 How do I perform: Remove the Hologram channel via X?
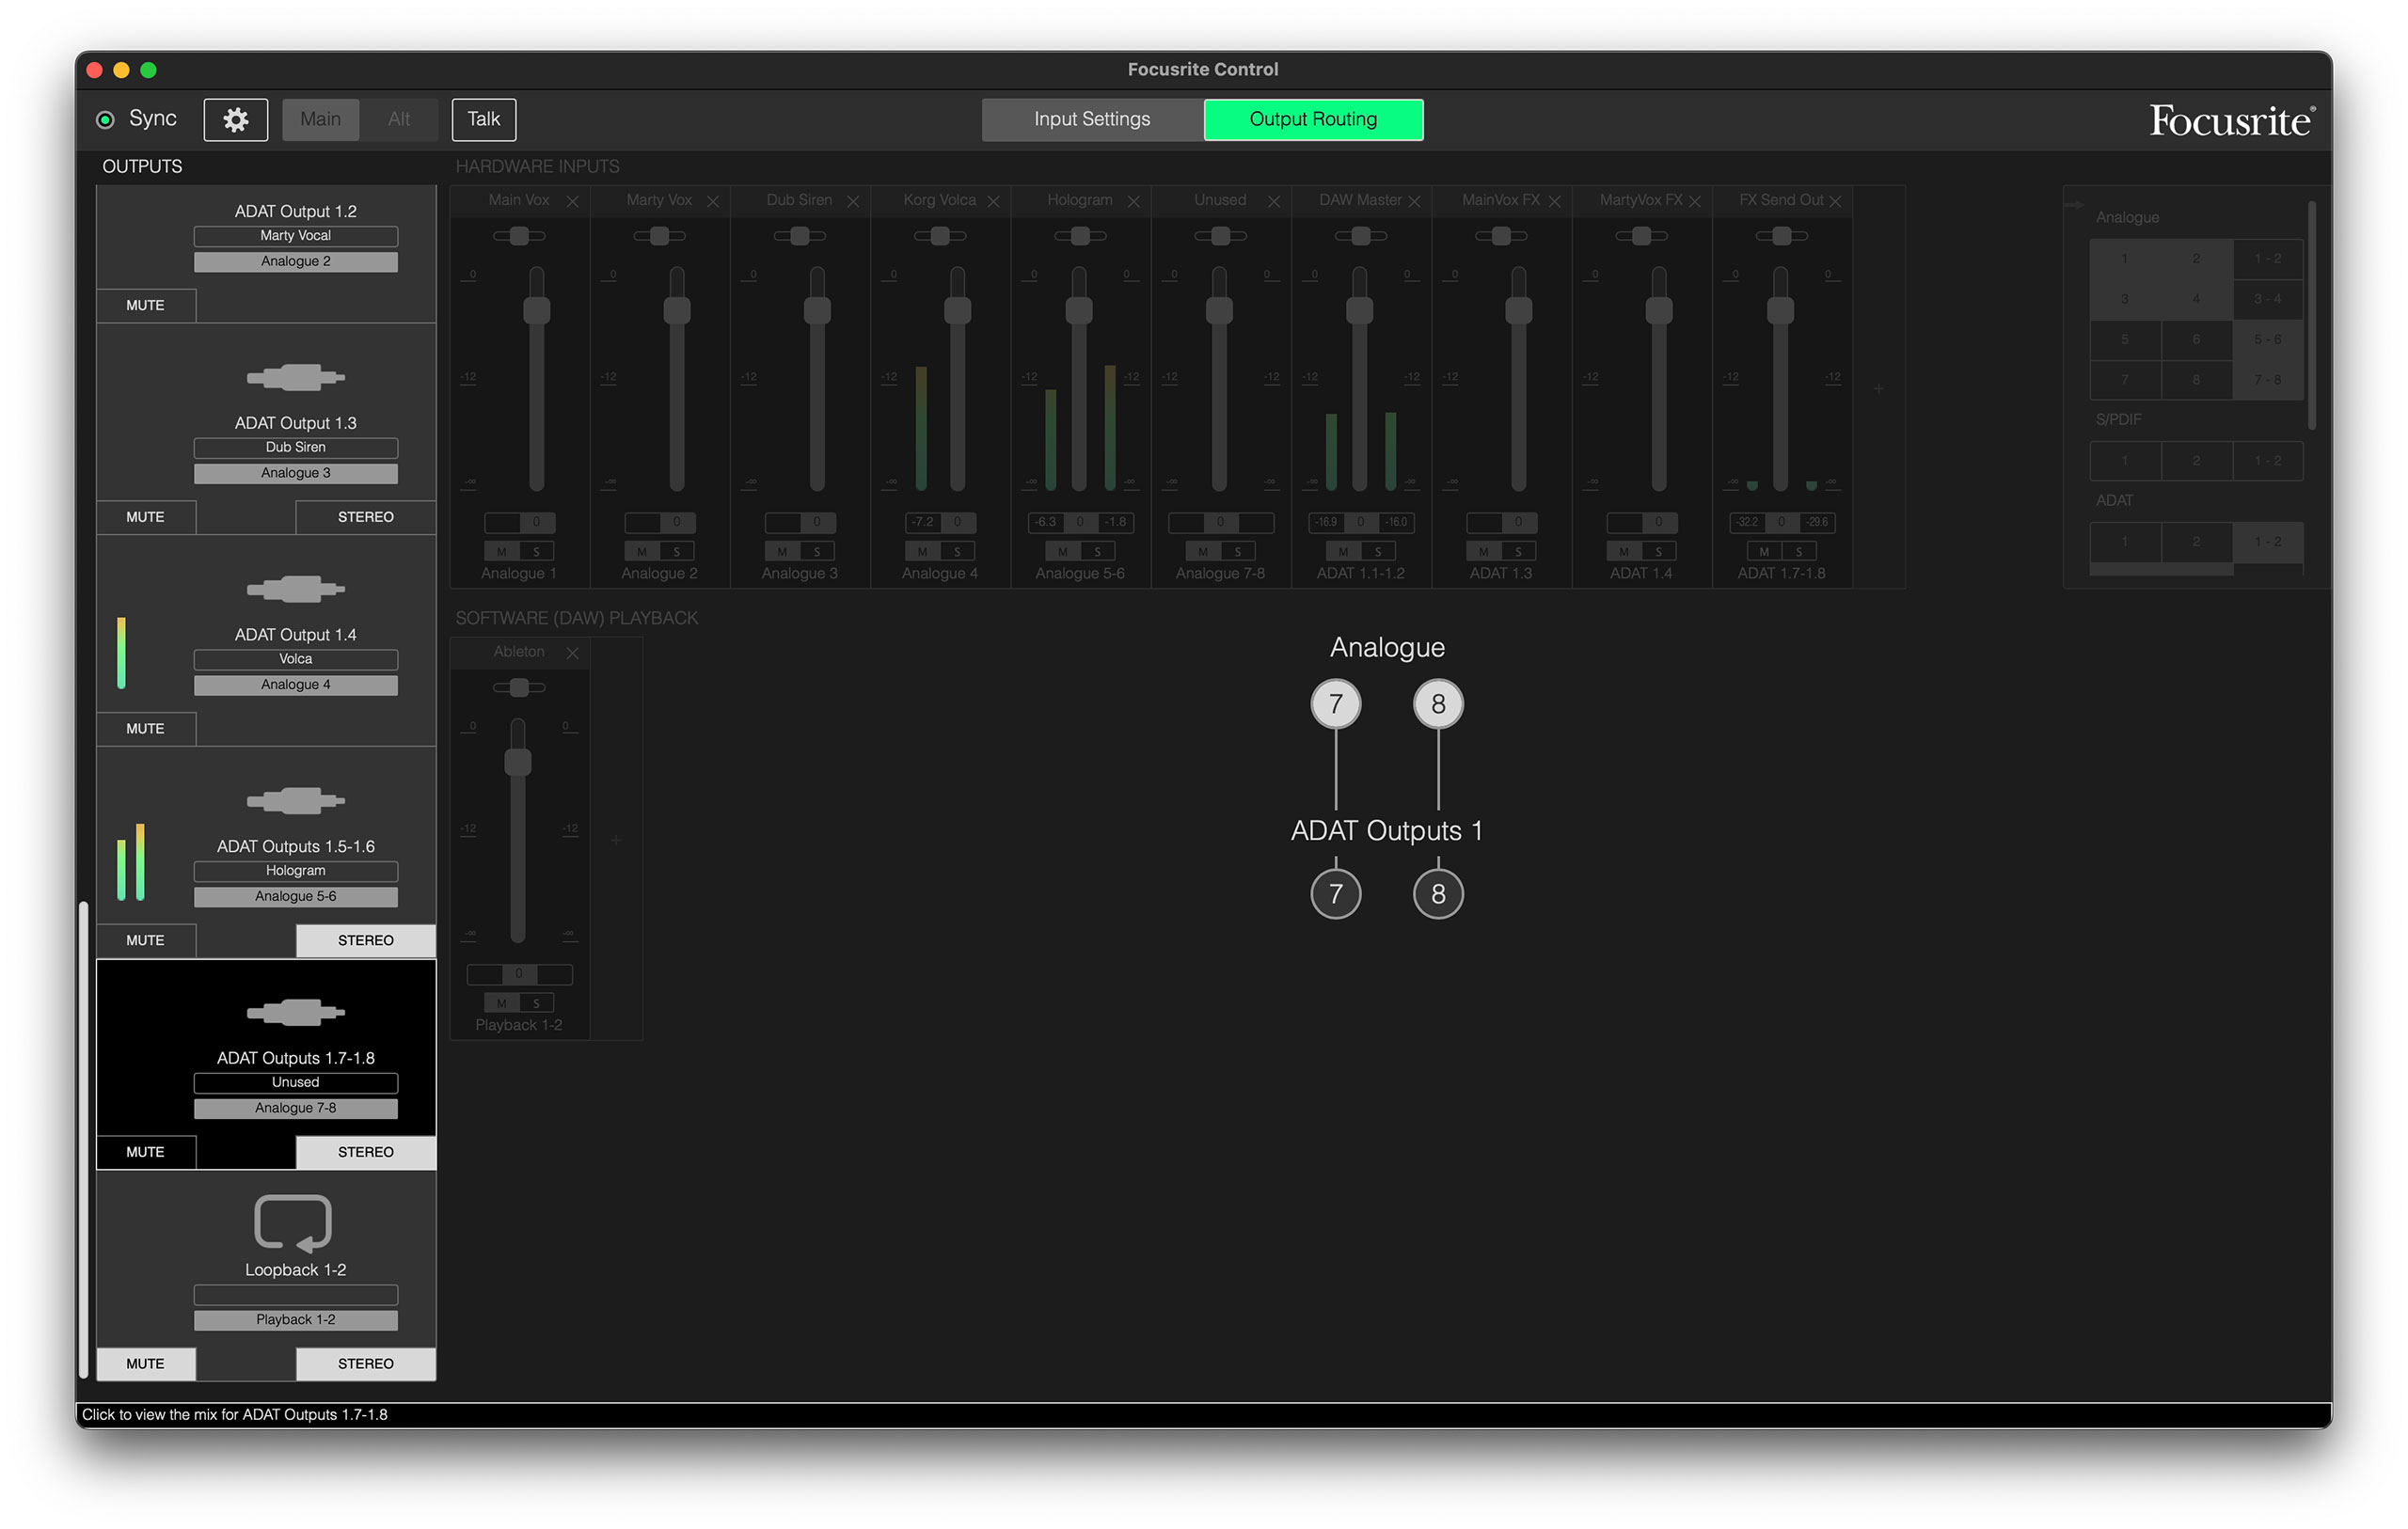(1134, 201)
